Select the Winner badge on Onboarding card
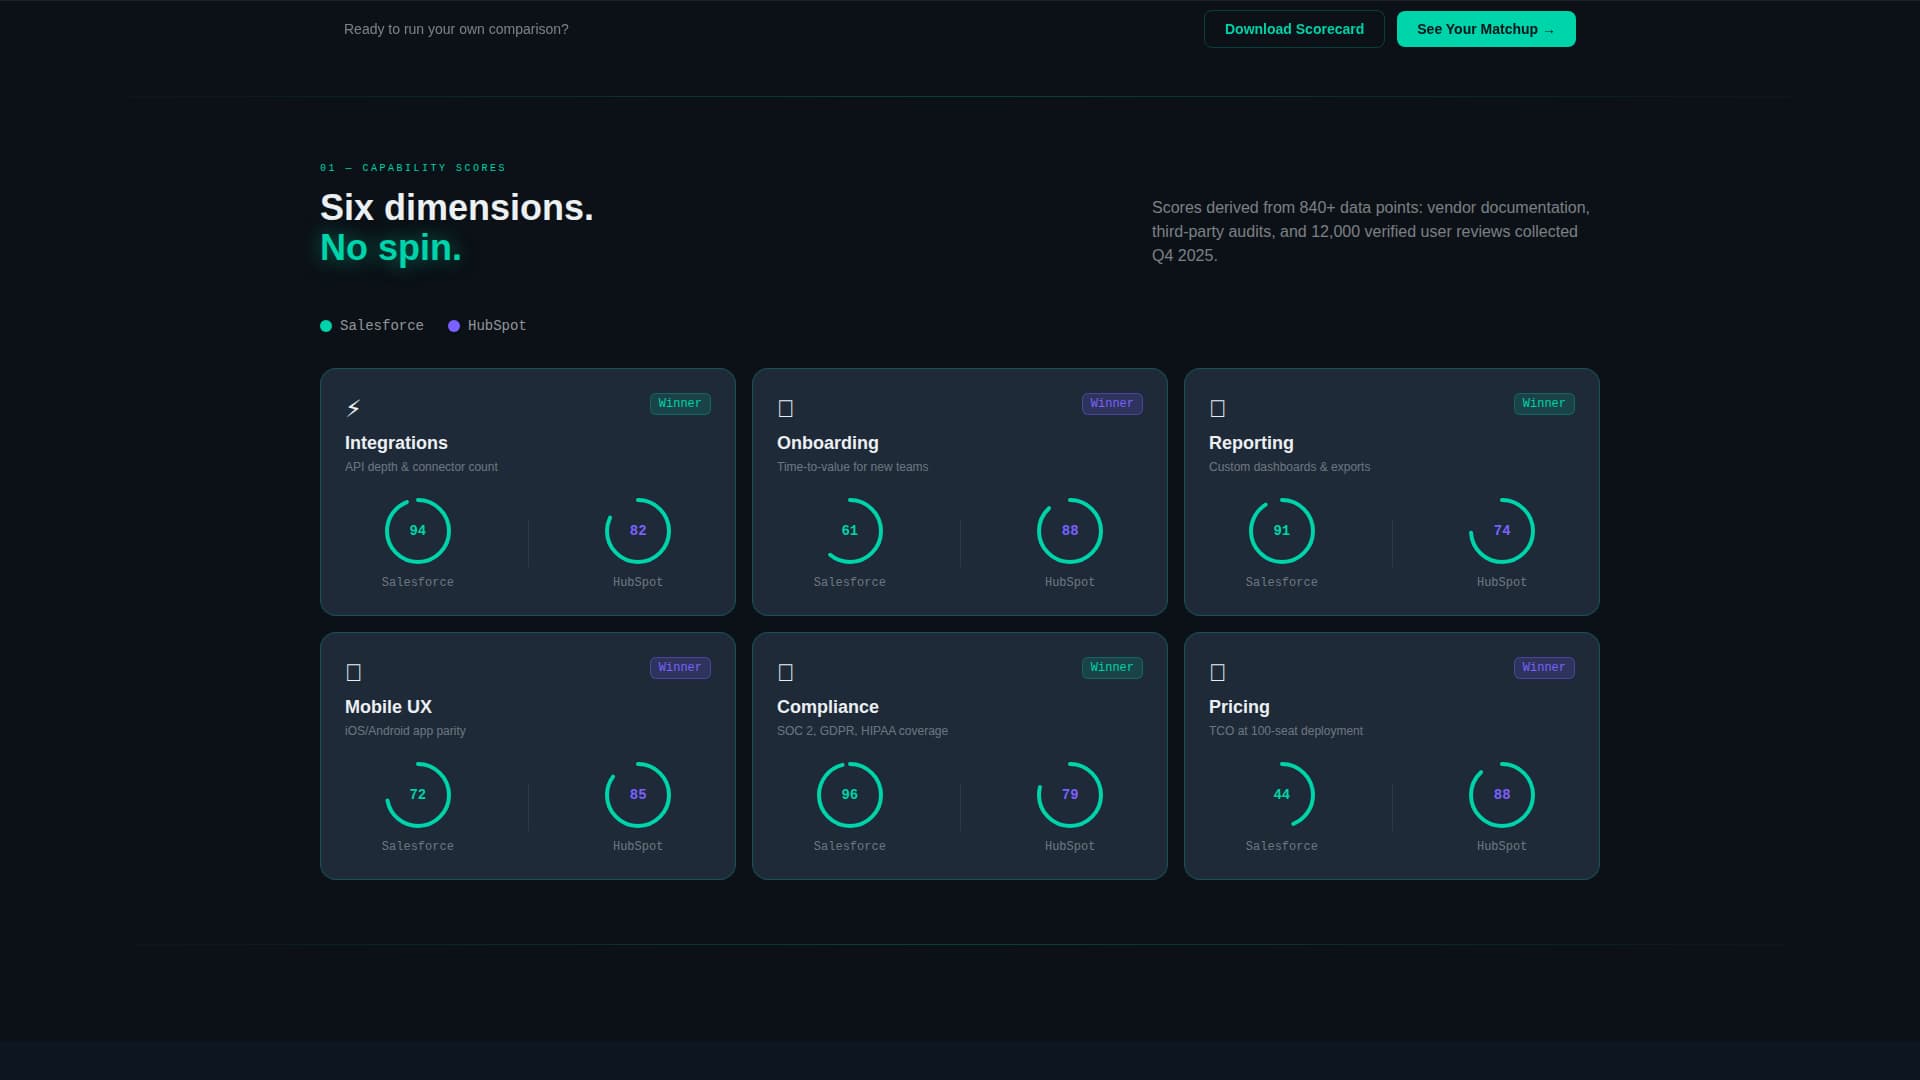 click(x=1112, y=403)
